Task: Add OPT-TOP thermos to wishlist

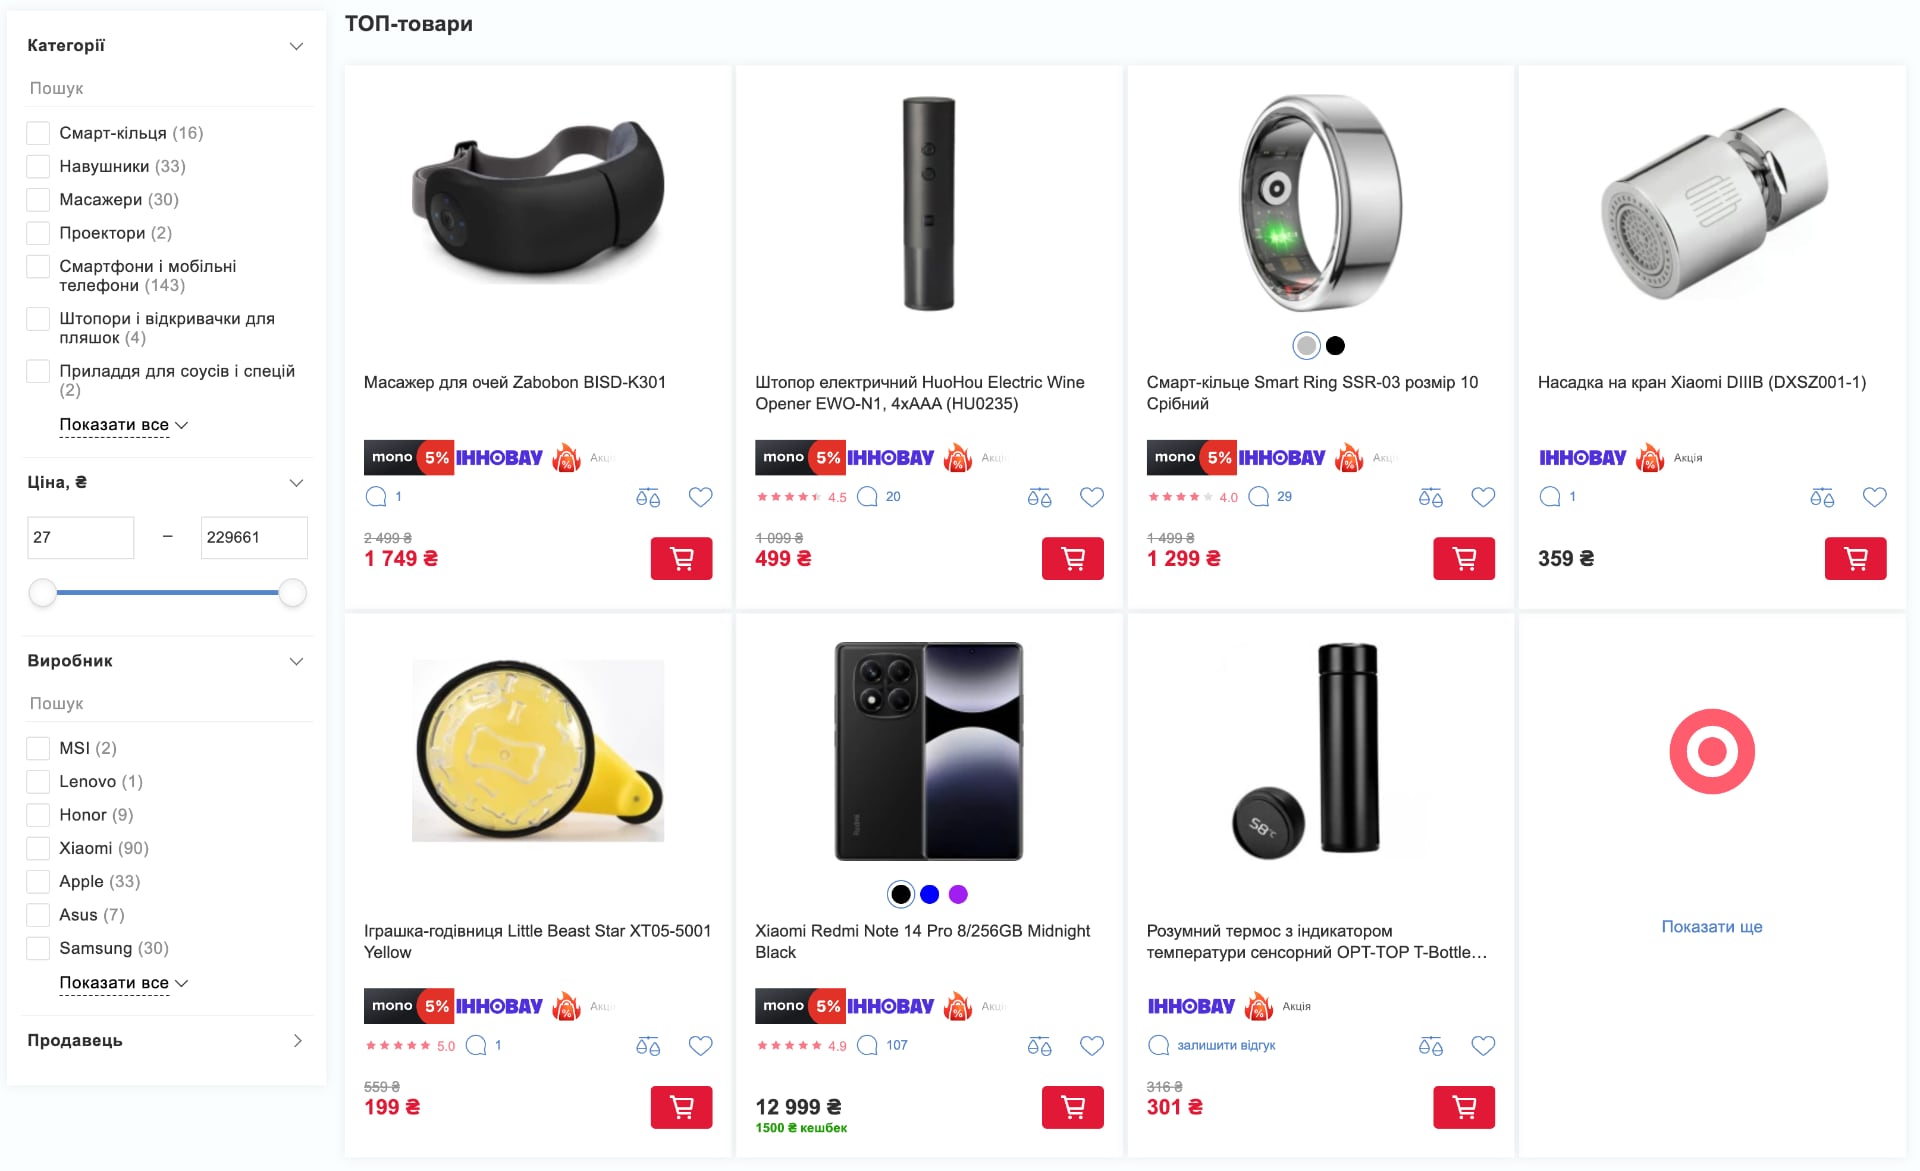Action: tap(1483, 1046)
